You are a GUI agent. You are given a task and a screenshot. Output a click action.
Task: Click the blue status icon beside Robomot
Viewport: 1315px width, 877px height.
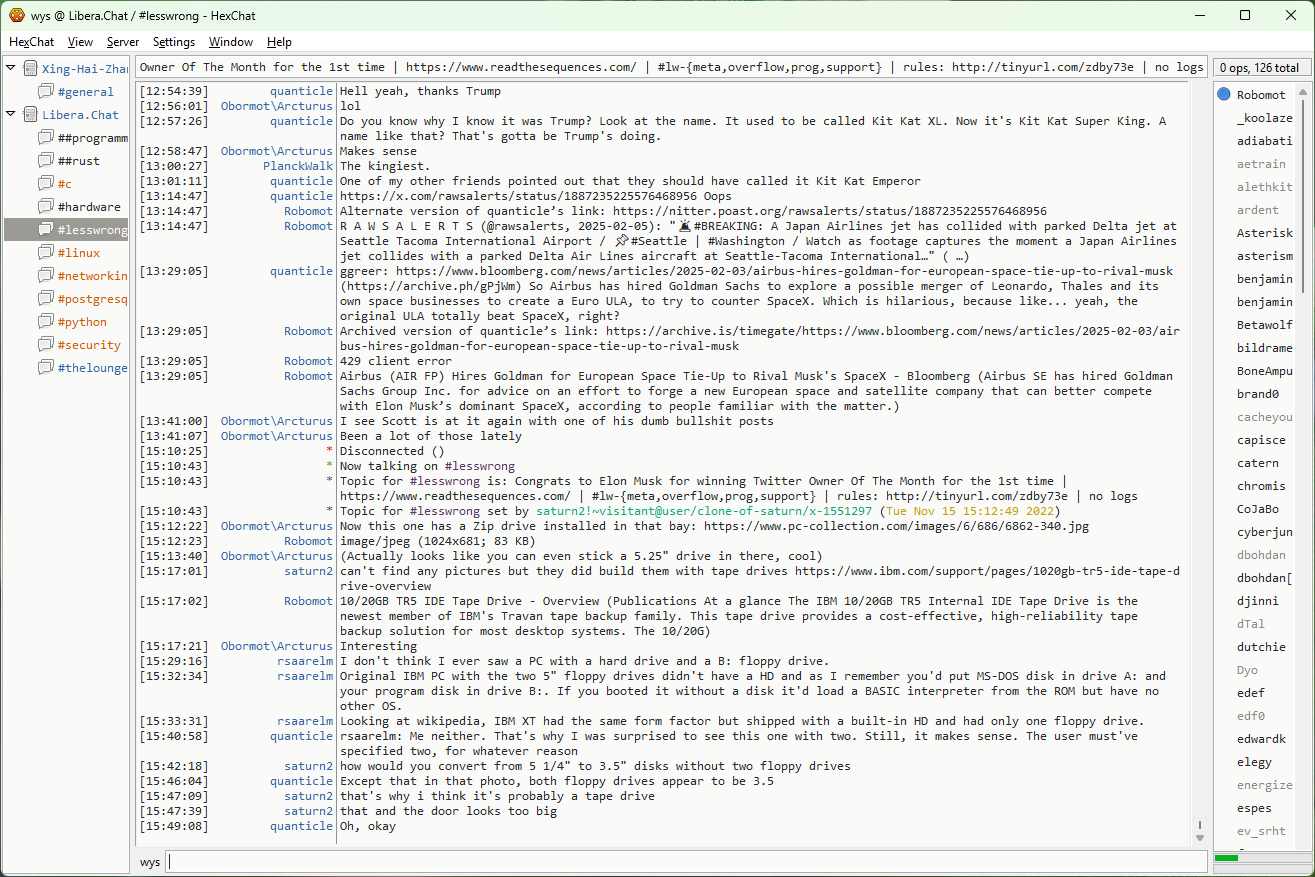[x=1224, y=95]
